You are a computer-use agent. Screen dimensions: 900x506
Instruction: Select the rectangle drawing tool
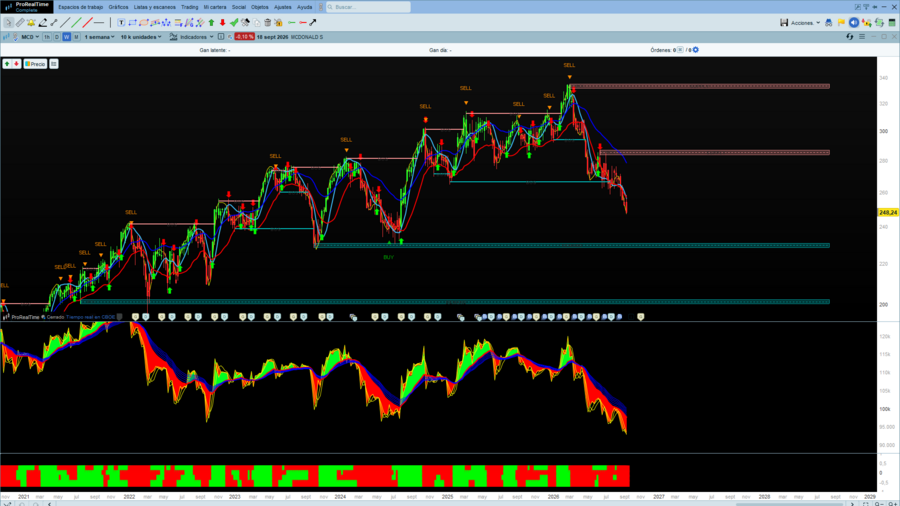[x=133, y=23]
